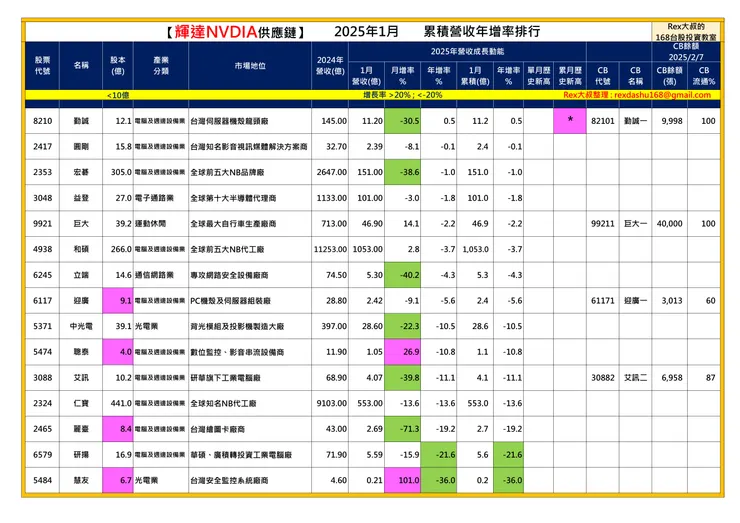740x523 pixels.
Task: Select stock code '3048'
Action: click(x=42, y=198)
